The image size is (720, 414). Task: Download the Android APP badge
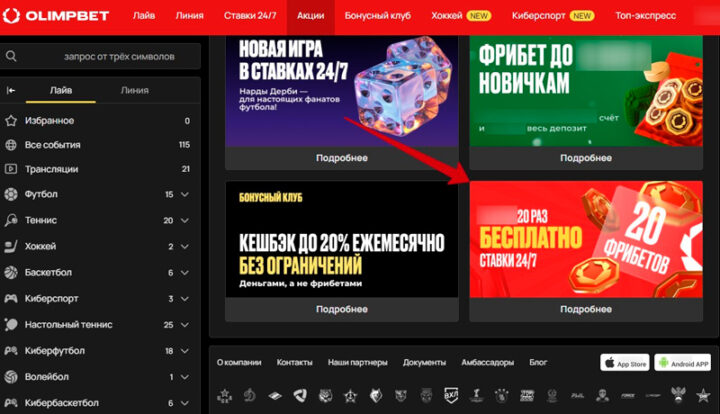pos(682,363)
